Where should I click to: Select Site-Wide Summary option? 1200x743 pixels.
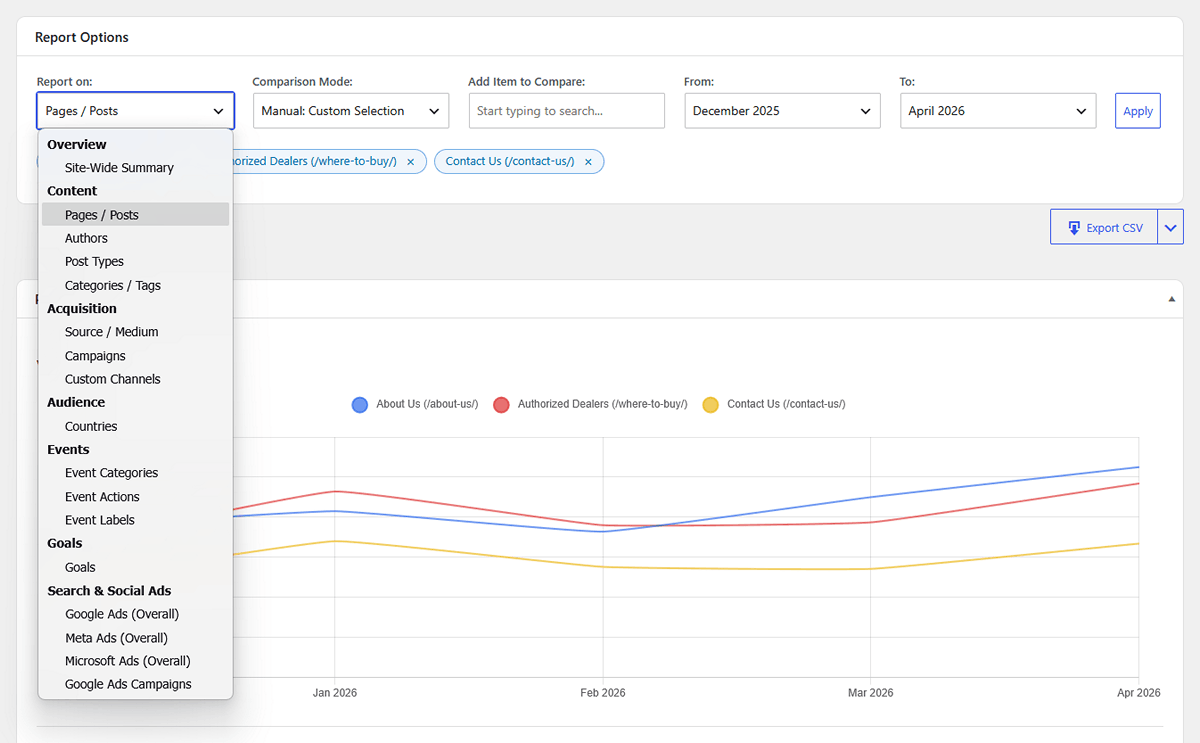click(x=136, y=168)
